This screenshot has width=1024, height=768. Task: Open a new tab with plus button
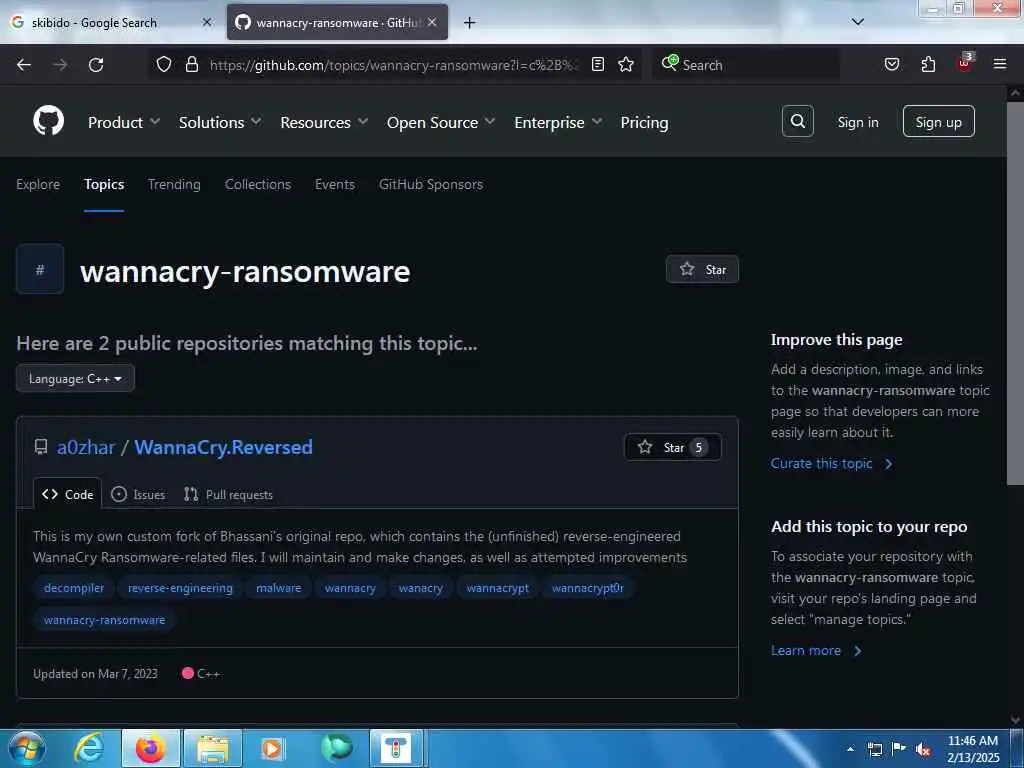469,23
